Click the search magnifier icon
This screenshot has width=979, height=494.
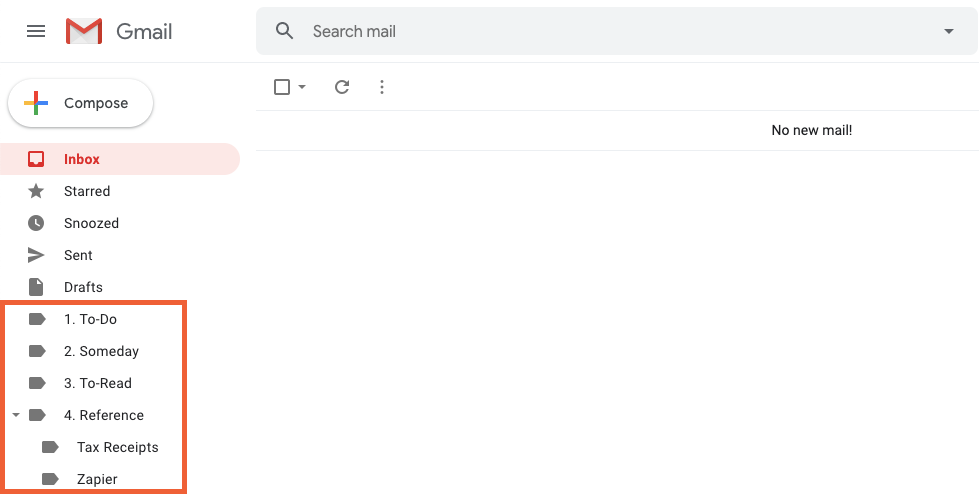(x=285, y=31)
